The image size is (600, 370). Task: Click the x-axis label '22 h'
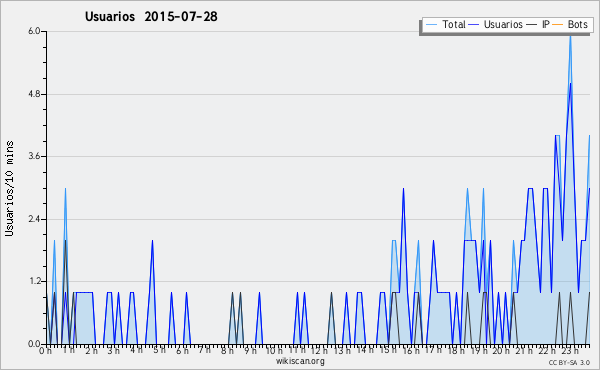547,351
